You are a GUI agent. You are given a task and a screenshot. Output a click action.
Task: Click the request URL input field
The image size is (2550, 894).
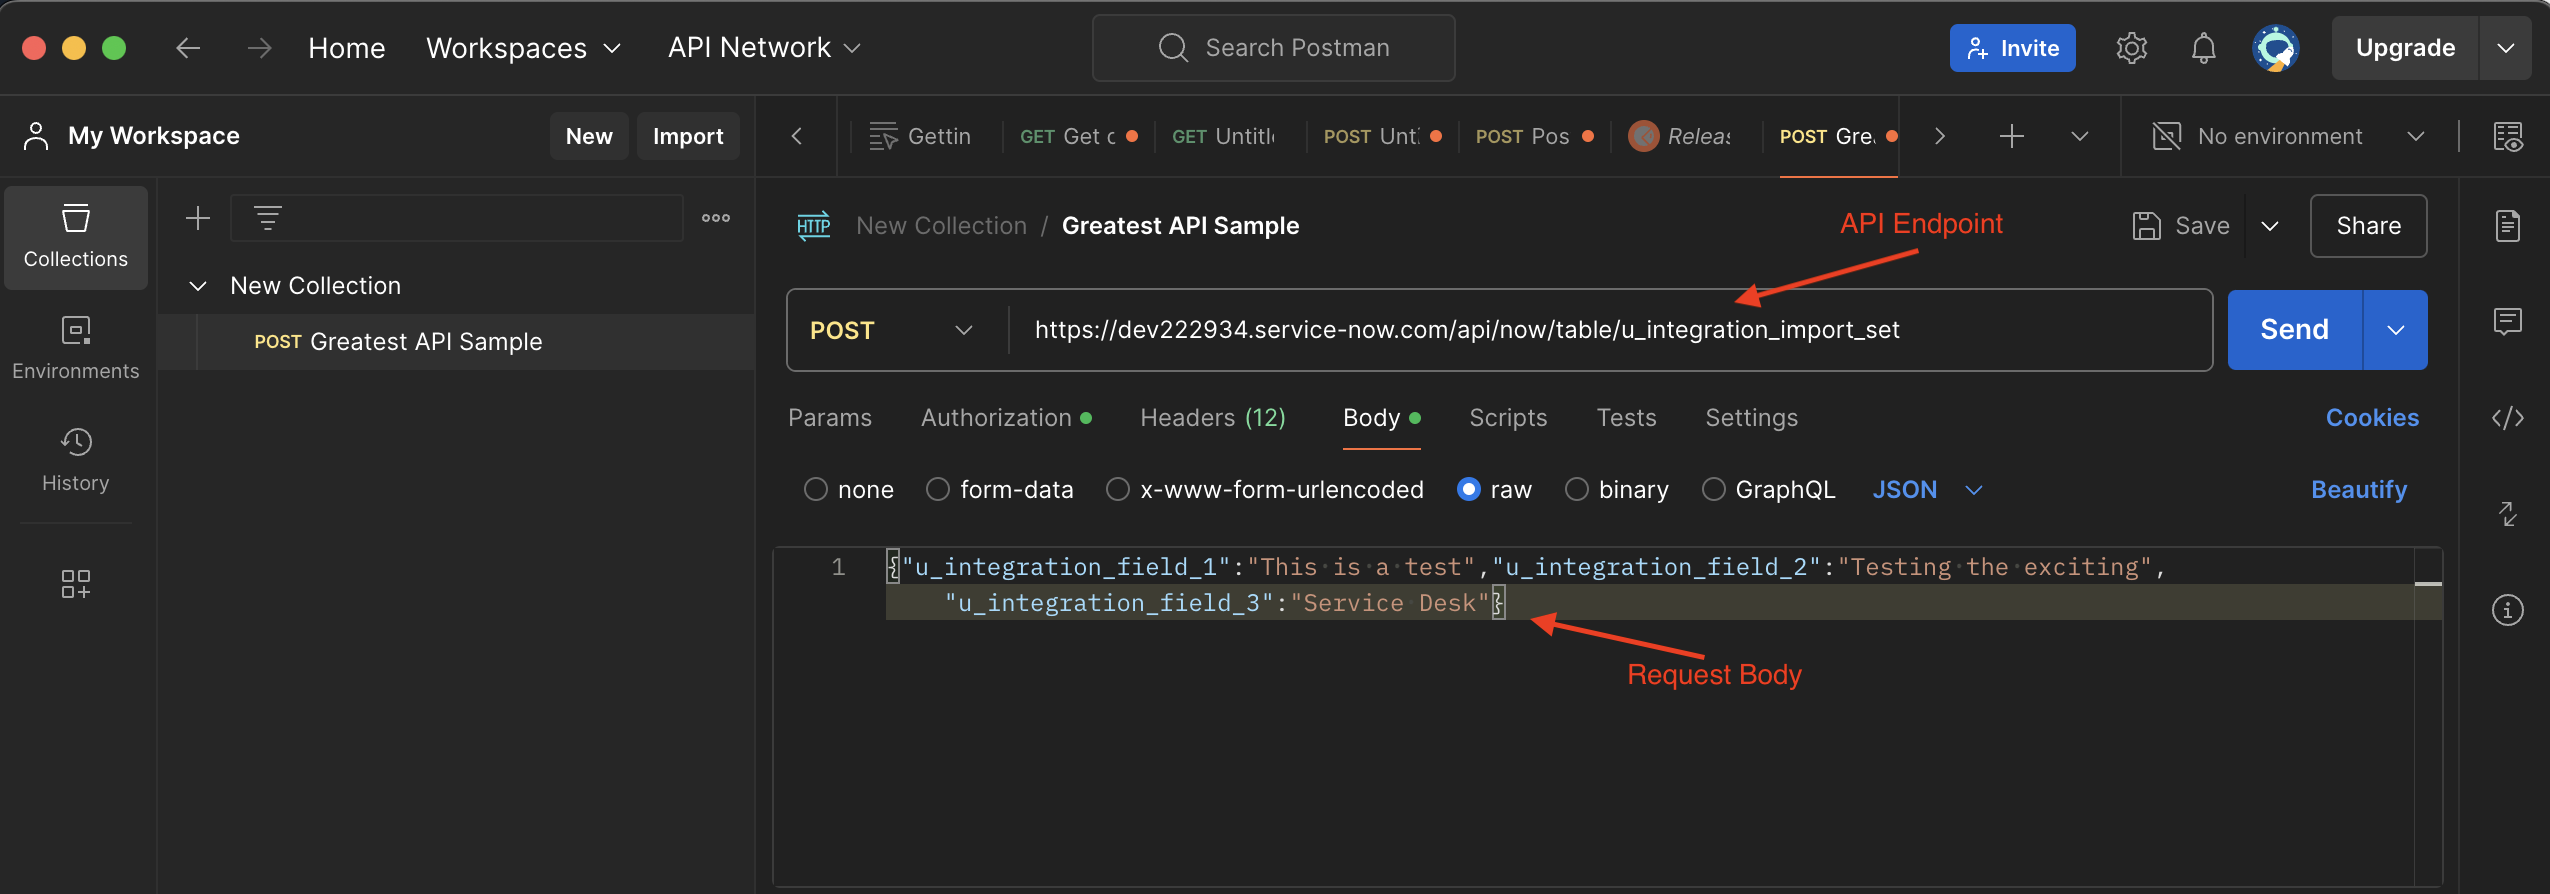1600,330
